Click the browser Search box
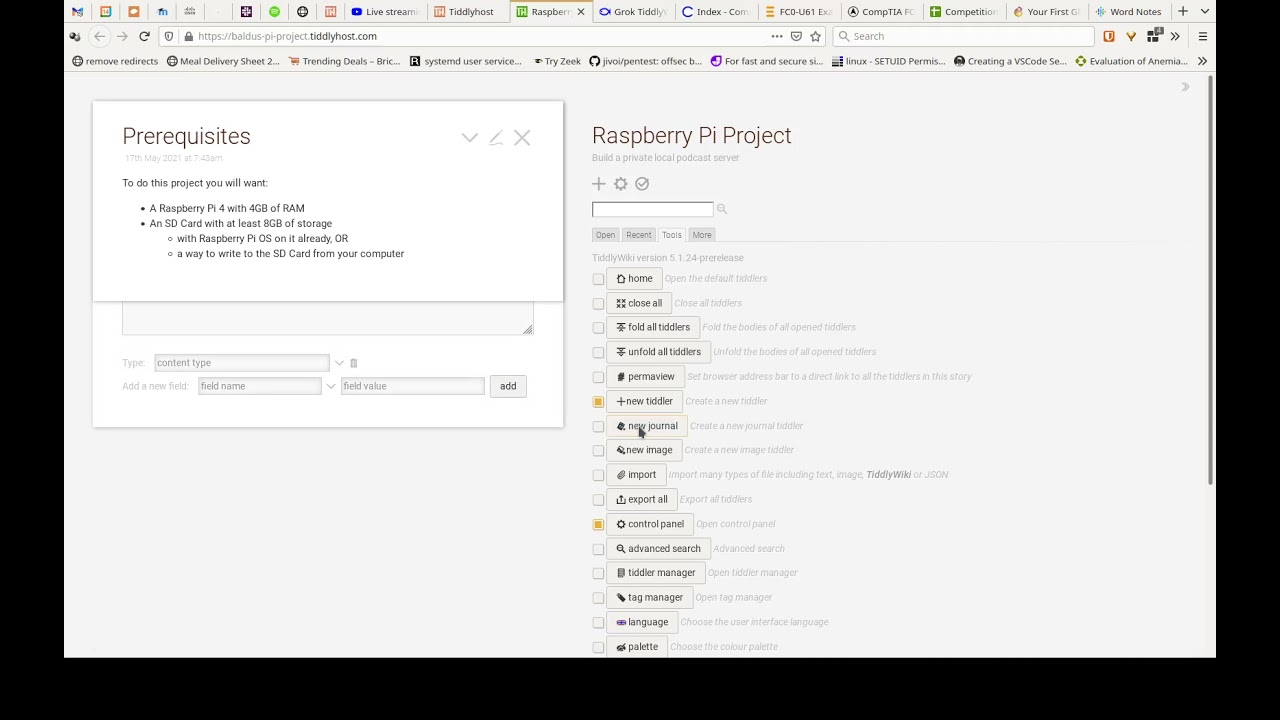This screenshot has width=1280, height=720. (x=962, y=36)
